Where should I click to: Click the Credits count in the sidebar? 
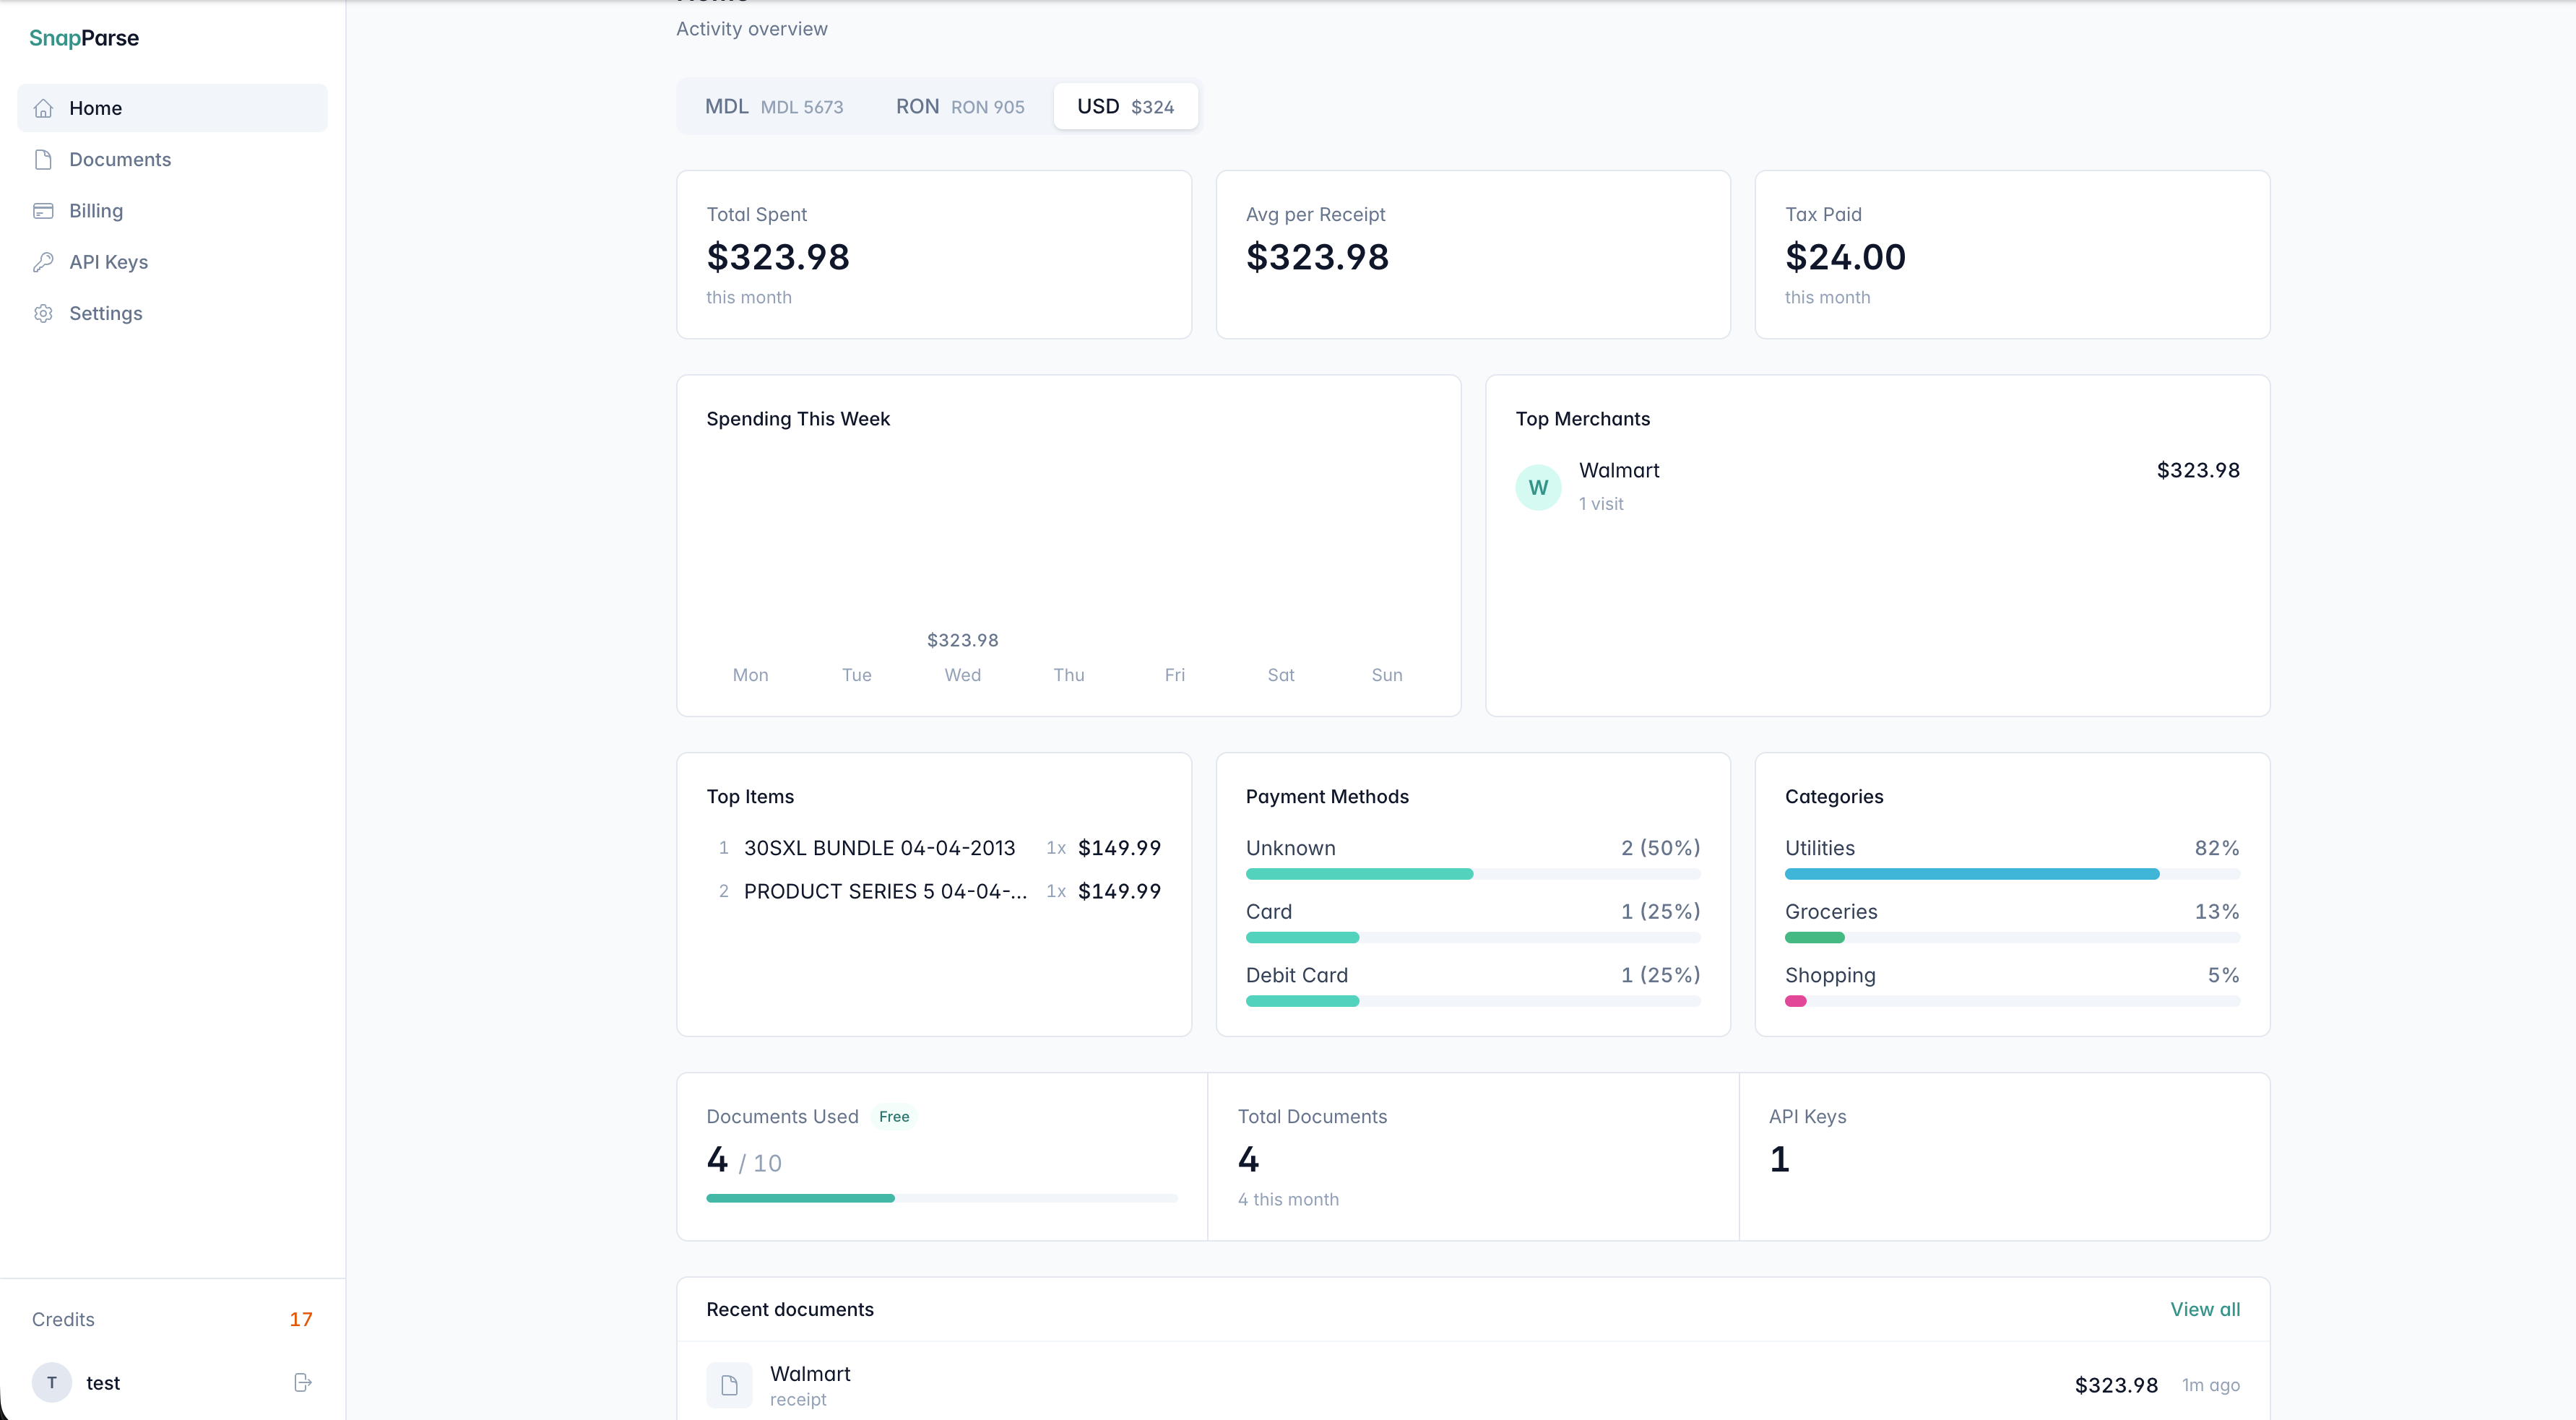tap(300, 1319)
